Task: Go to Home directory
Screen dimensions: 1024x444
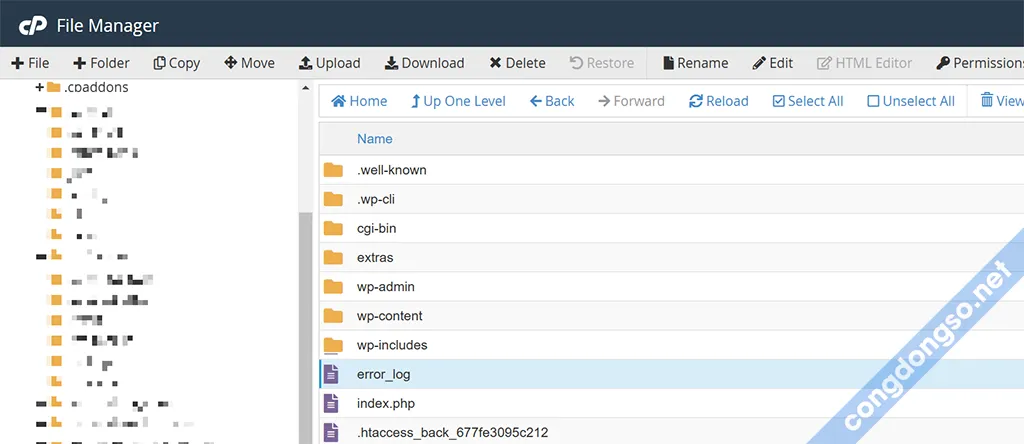Action: 359,101
